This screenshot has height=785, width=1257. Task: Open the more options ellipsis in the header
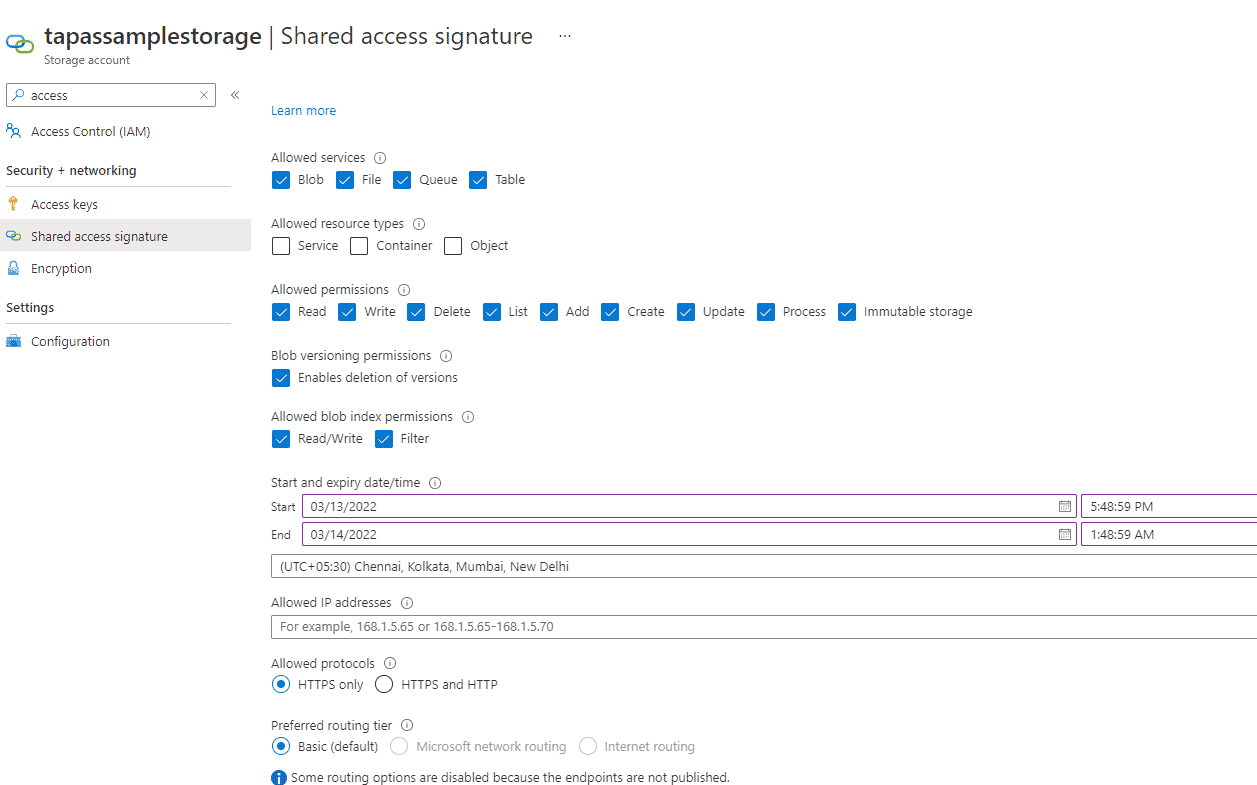point(564,34)
